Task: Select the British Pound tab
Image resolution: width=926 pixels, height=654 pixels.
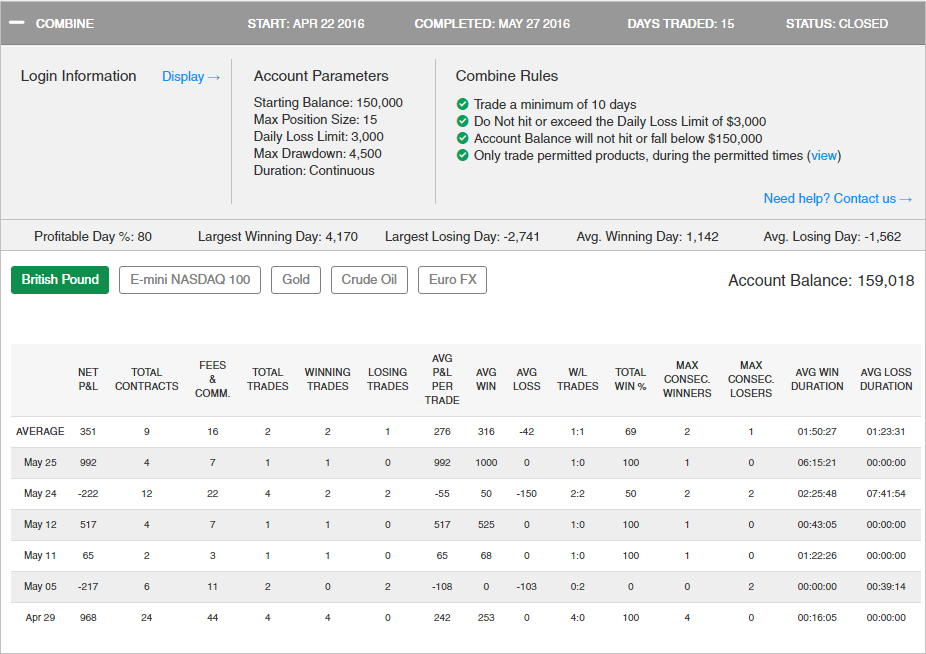Action: tap(60, 279)
